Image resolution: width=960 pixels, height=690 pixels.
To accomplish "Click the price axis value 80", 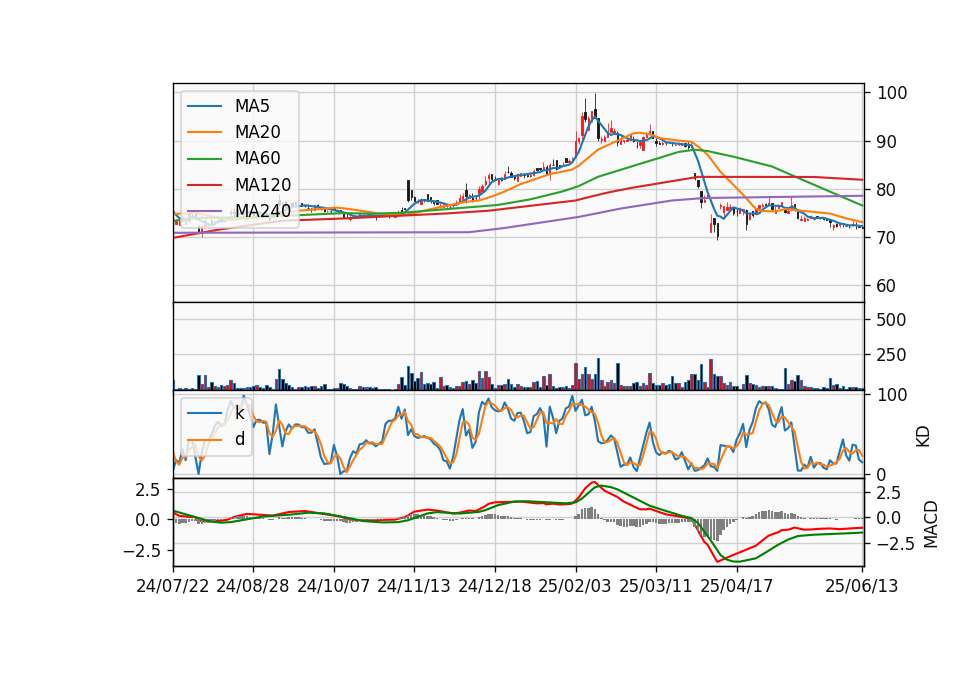I will click(887, 190).
